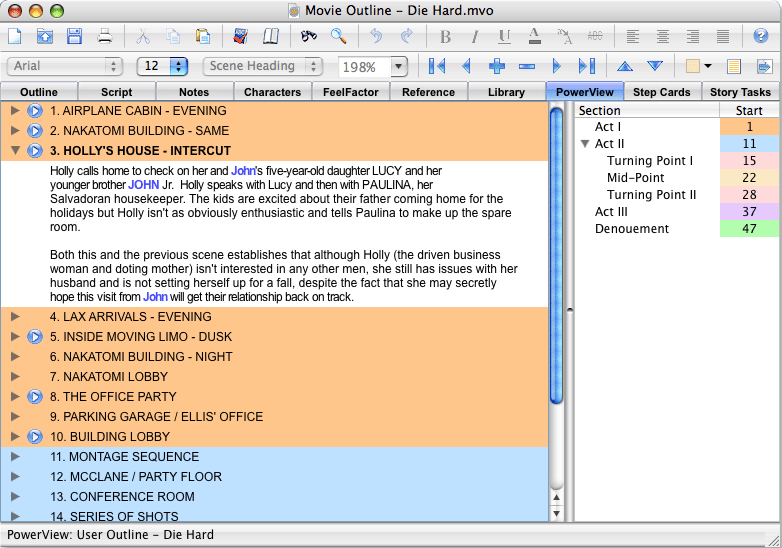Click the magnifying glass search icon

coord(339,36)
